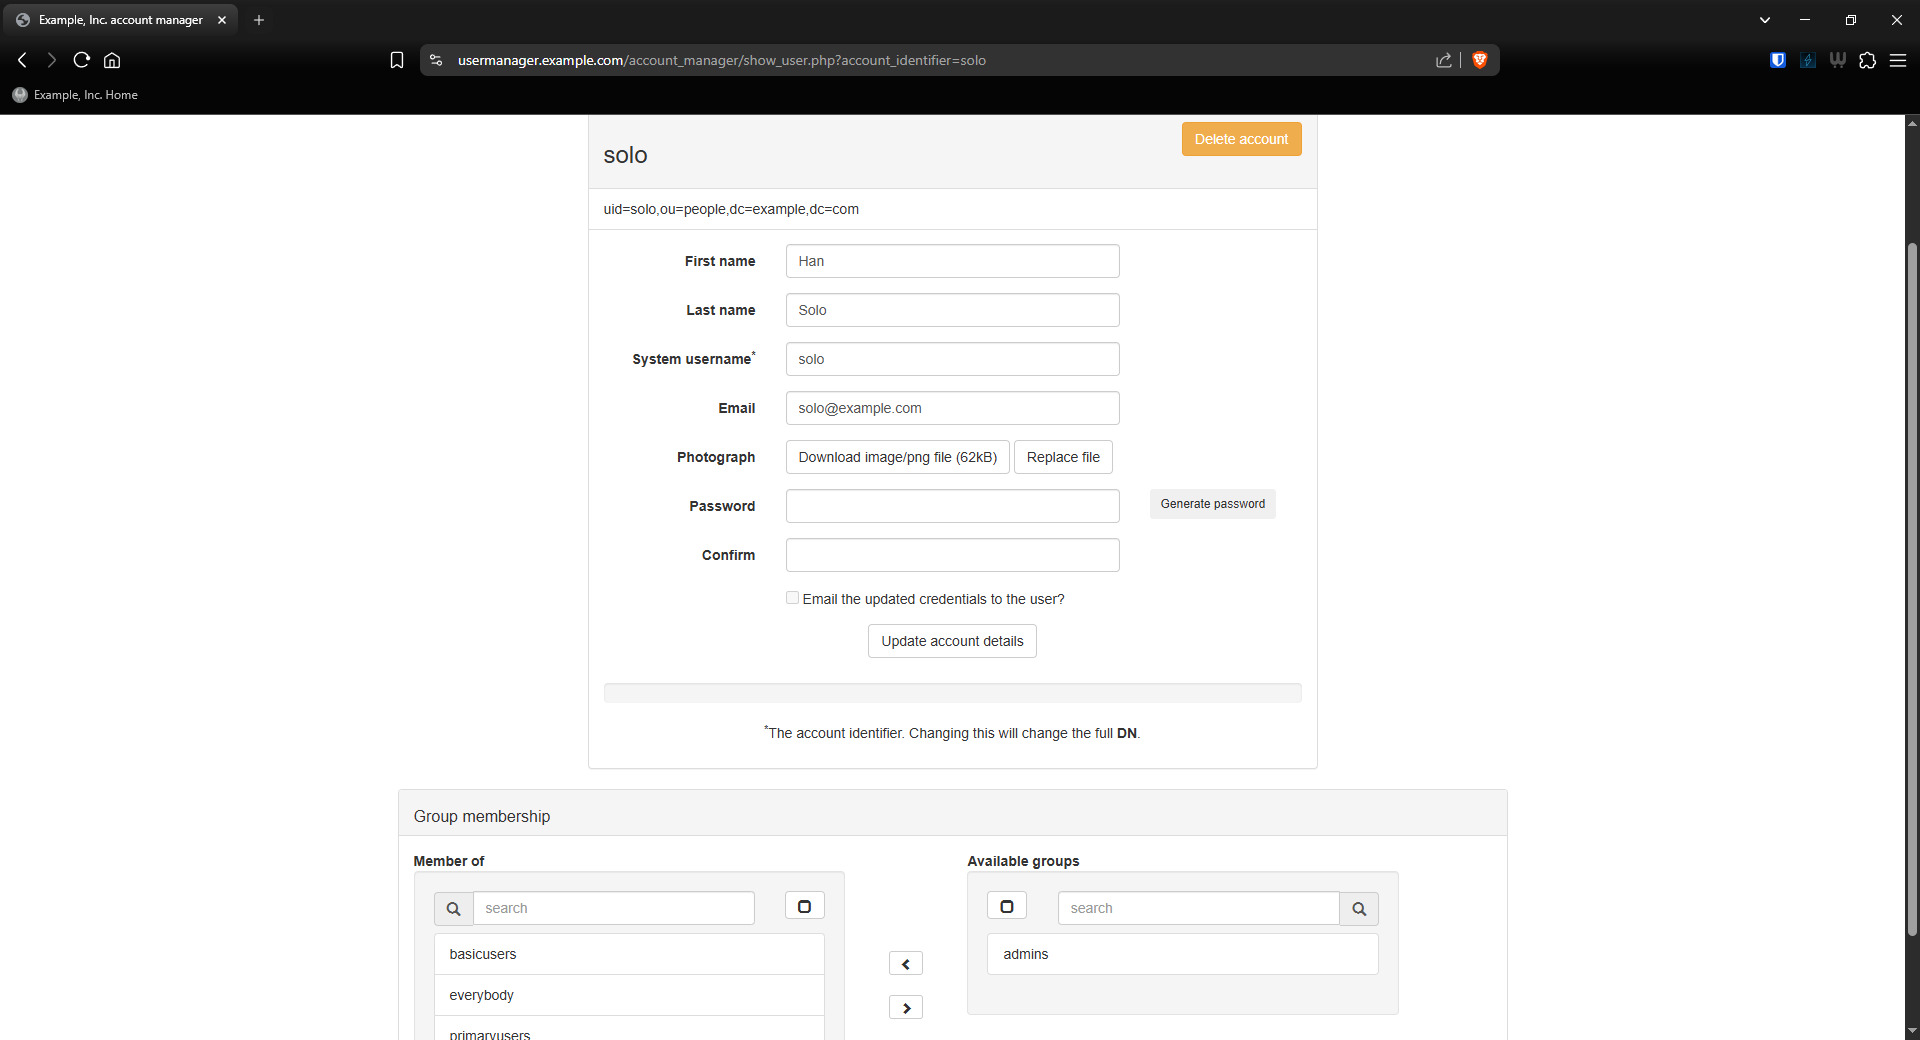Click the Brave Shields lion icon

coord(1480,60)
